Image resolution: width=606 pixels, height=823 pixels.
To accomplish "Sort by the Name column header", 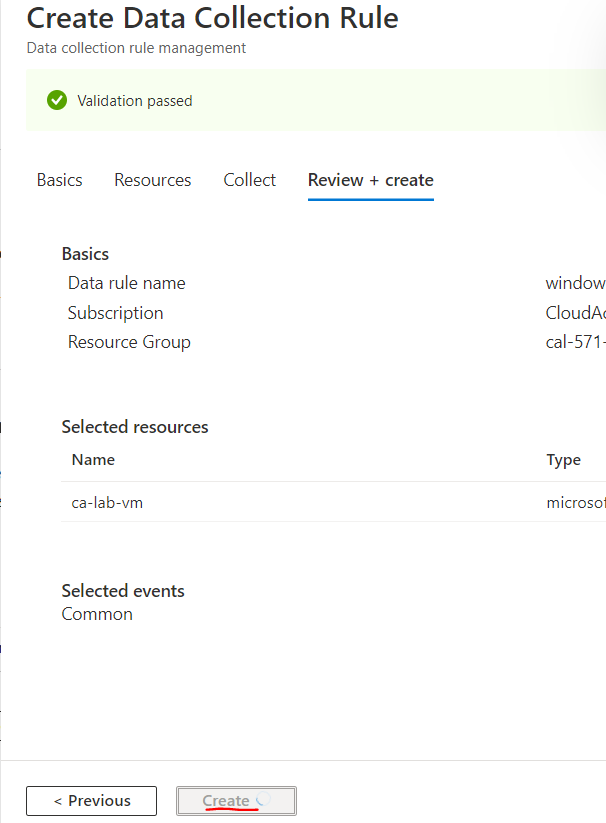I will pos(93,460).
